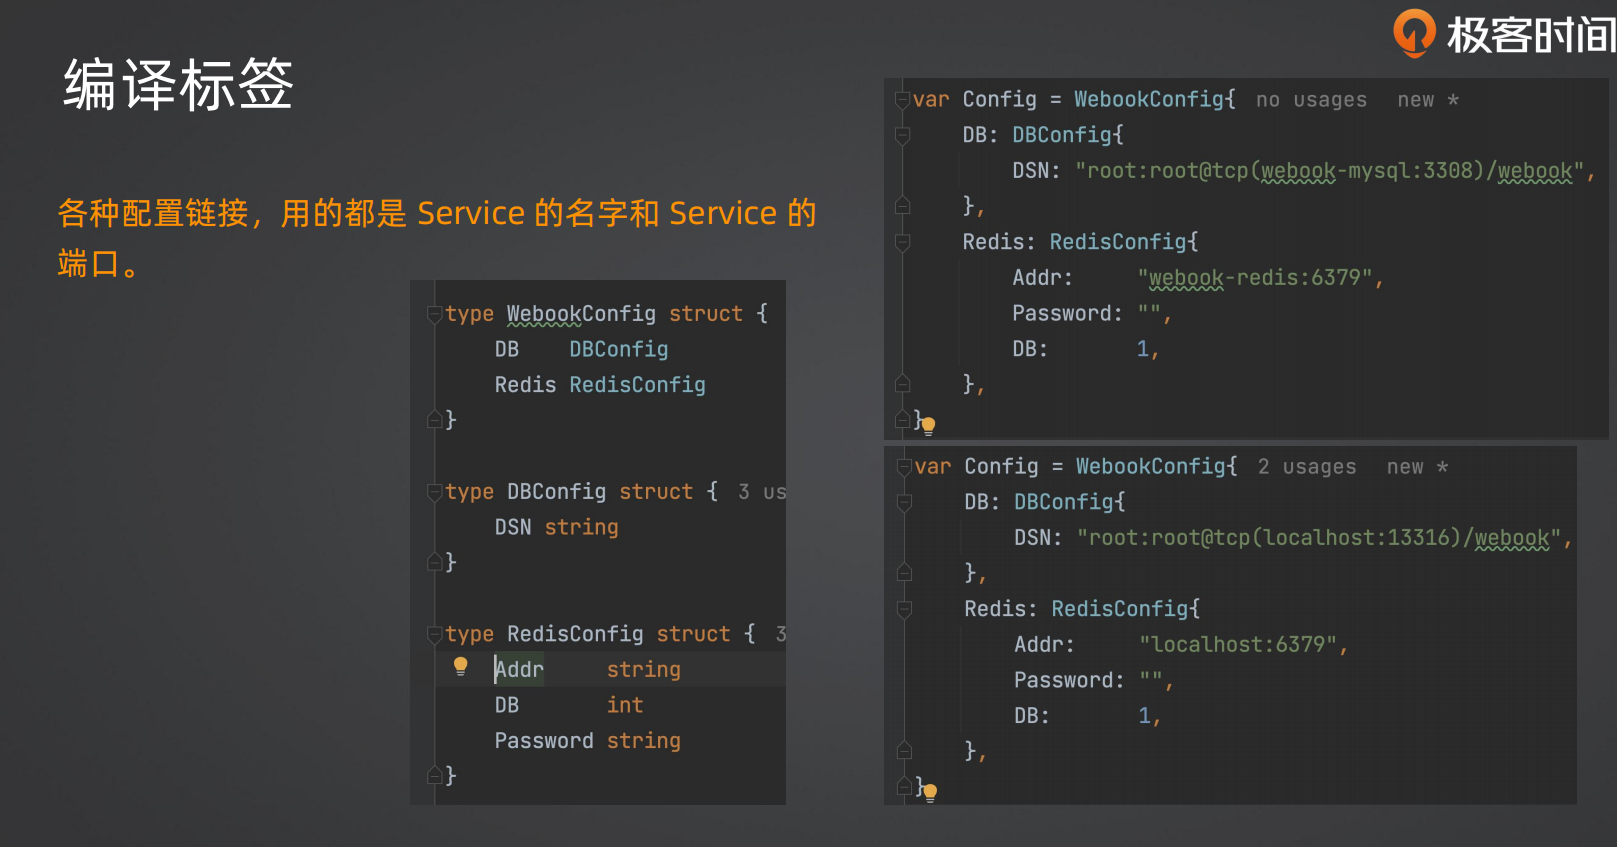Click the '3 us' usages hint beside DBConfig
The height and width of the screenshot is (847, 1617).
[762, 492]
